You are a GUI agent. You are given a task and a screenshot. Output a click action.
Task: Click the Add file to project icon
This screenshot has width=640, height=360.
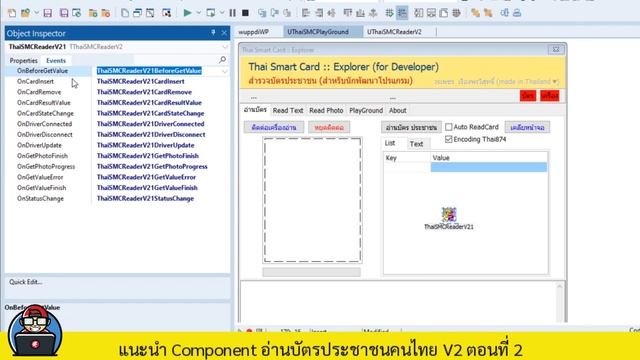[93, 13]
